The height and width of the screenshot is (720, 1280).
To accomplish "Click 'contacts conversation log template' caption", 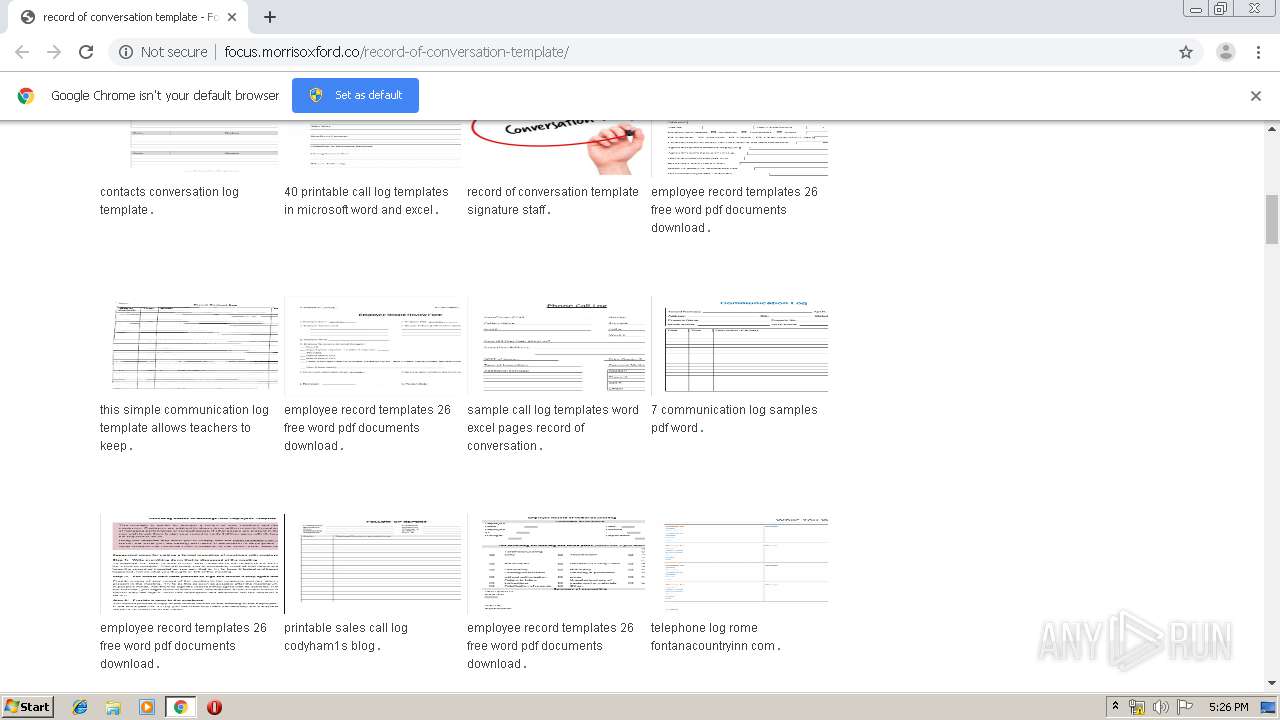I will pos(169,201).
